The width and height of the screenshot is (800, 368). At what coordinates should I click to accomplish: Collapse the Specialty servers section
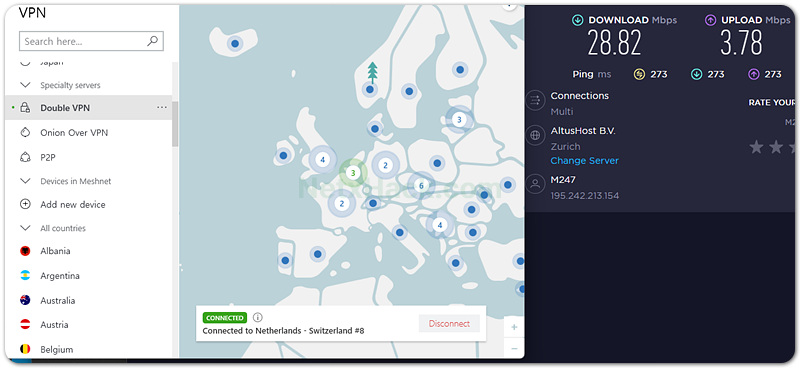(25, 85)
